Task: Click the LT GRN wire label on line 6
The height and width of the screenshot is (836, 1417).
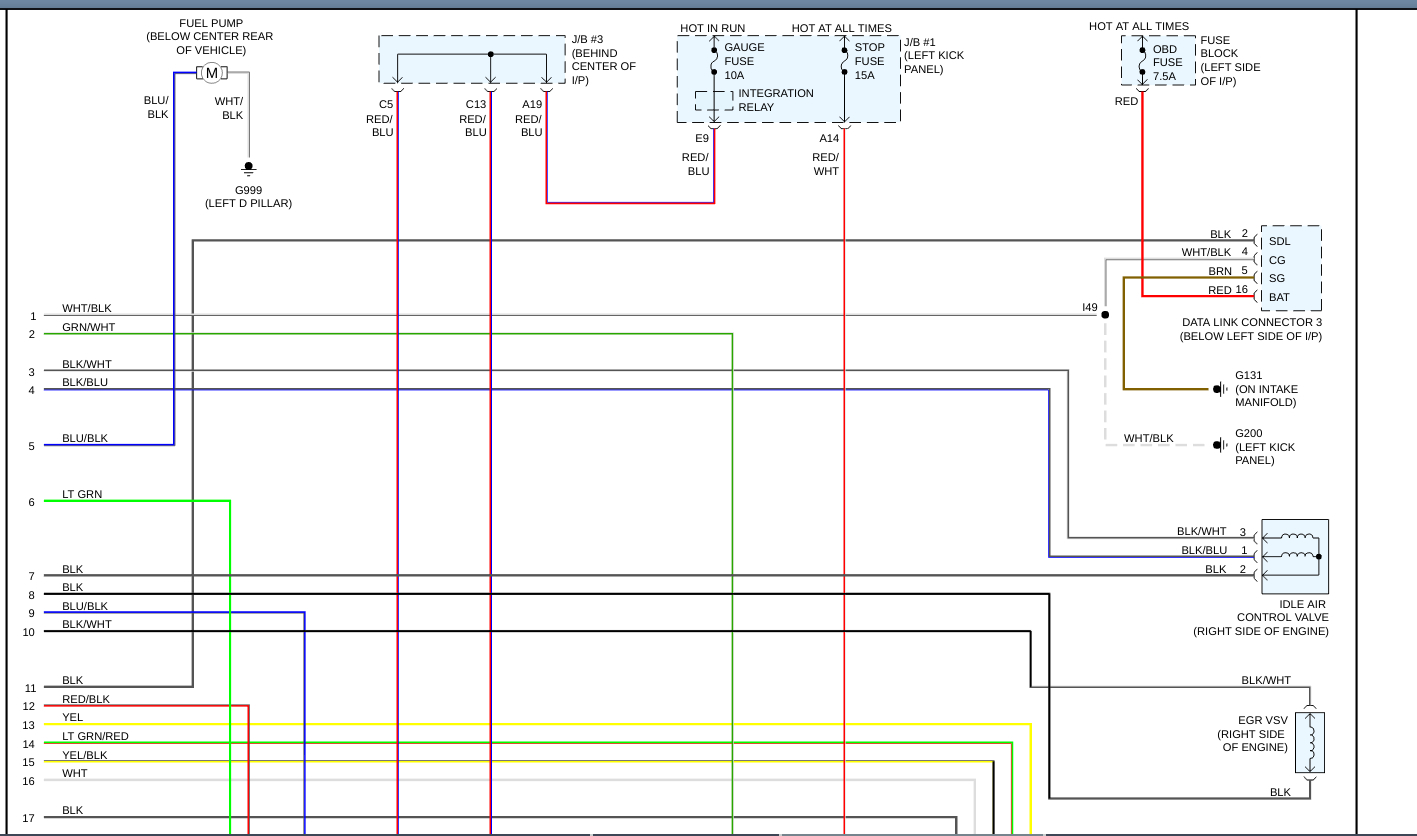Action: [82, 495]
